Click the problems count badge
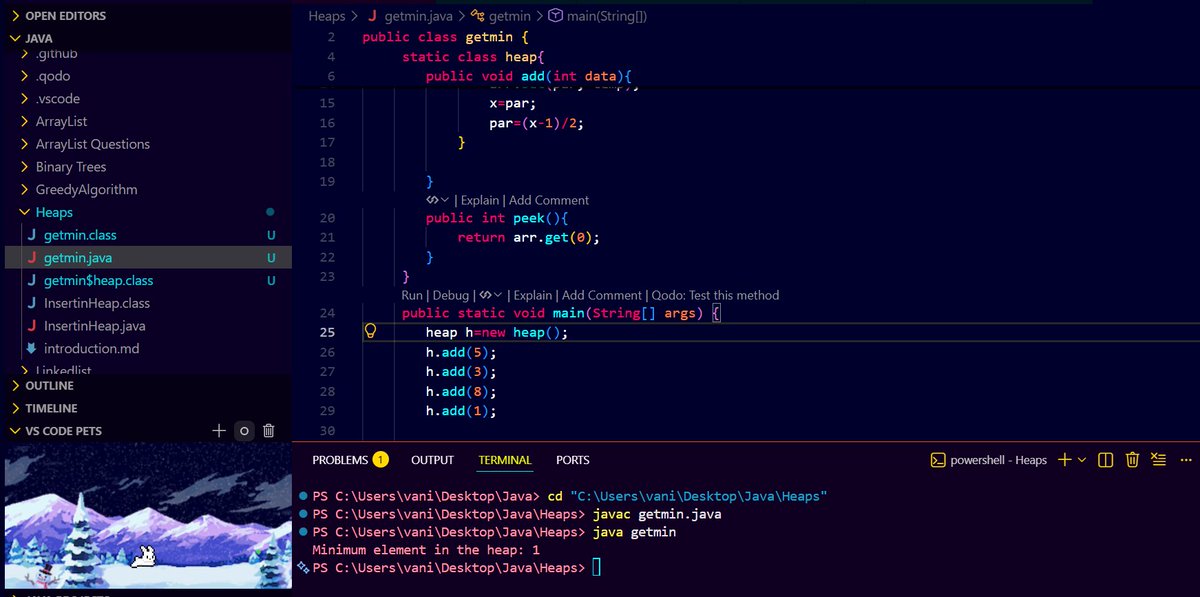This screenshot has height=597, width=1200. (x=380, y=460)
